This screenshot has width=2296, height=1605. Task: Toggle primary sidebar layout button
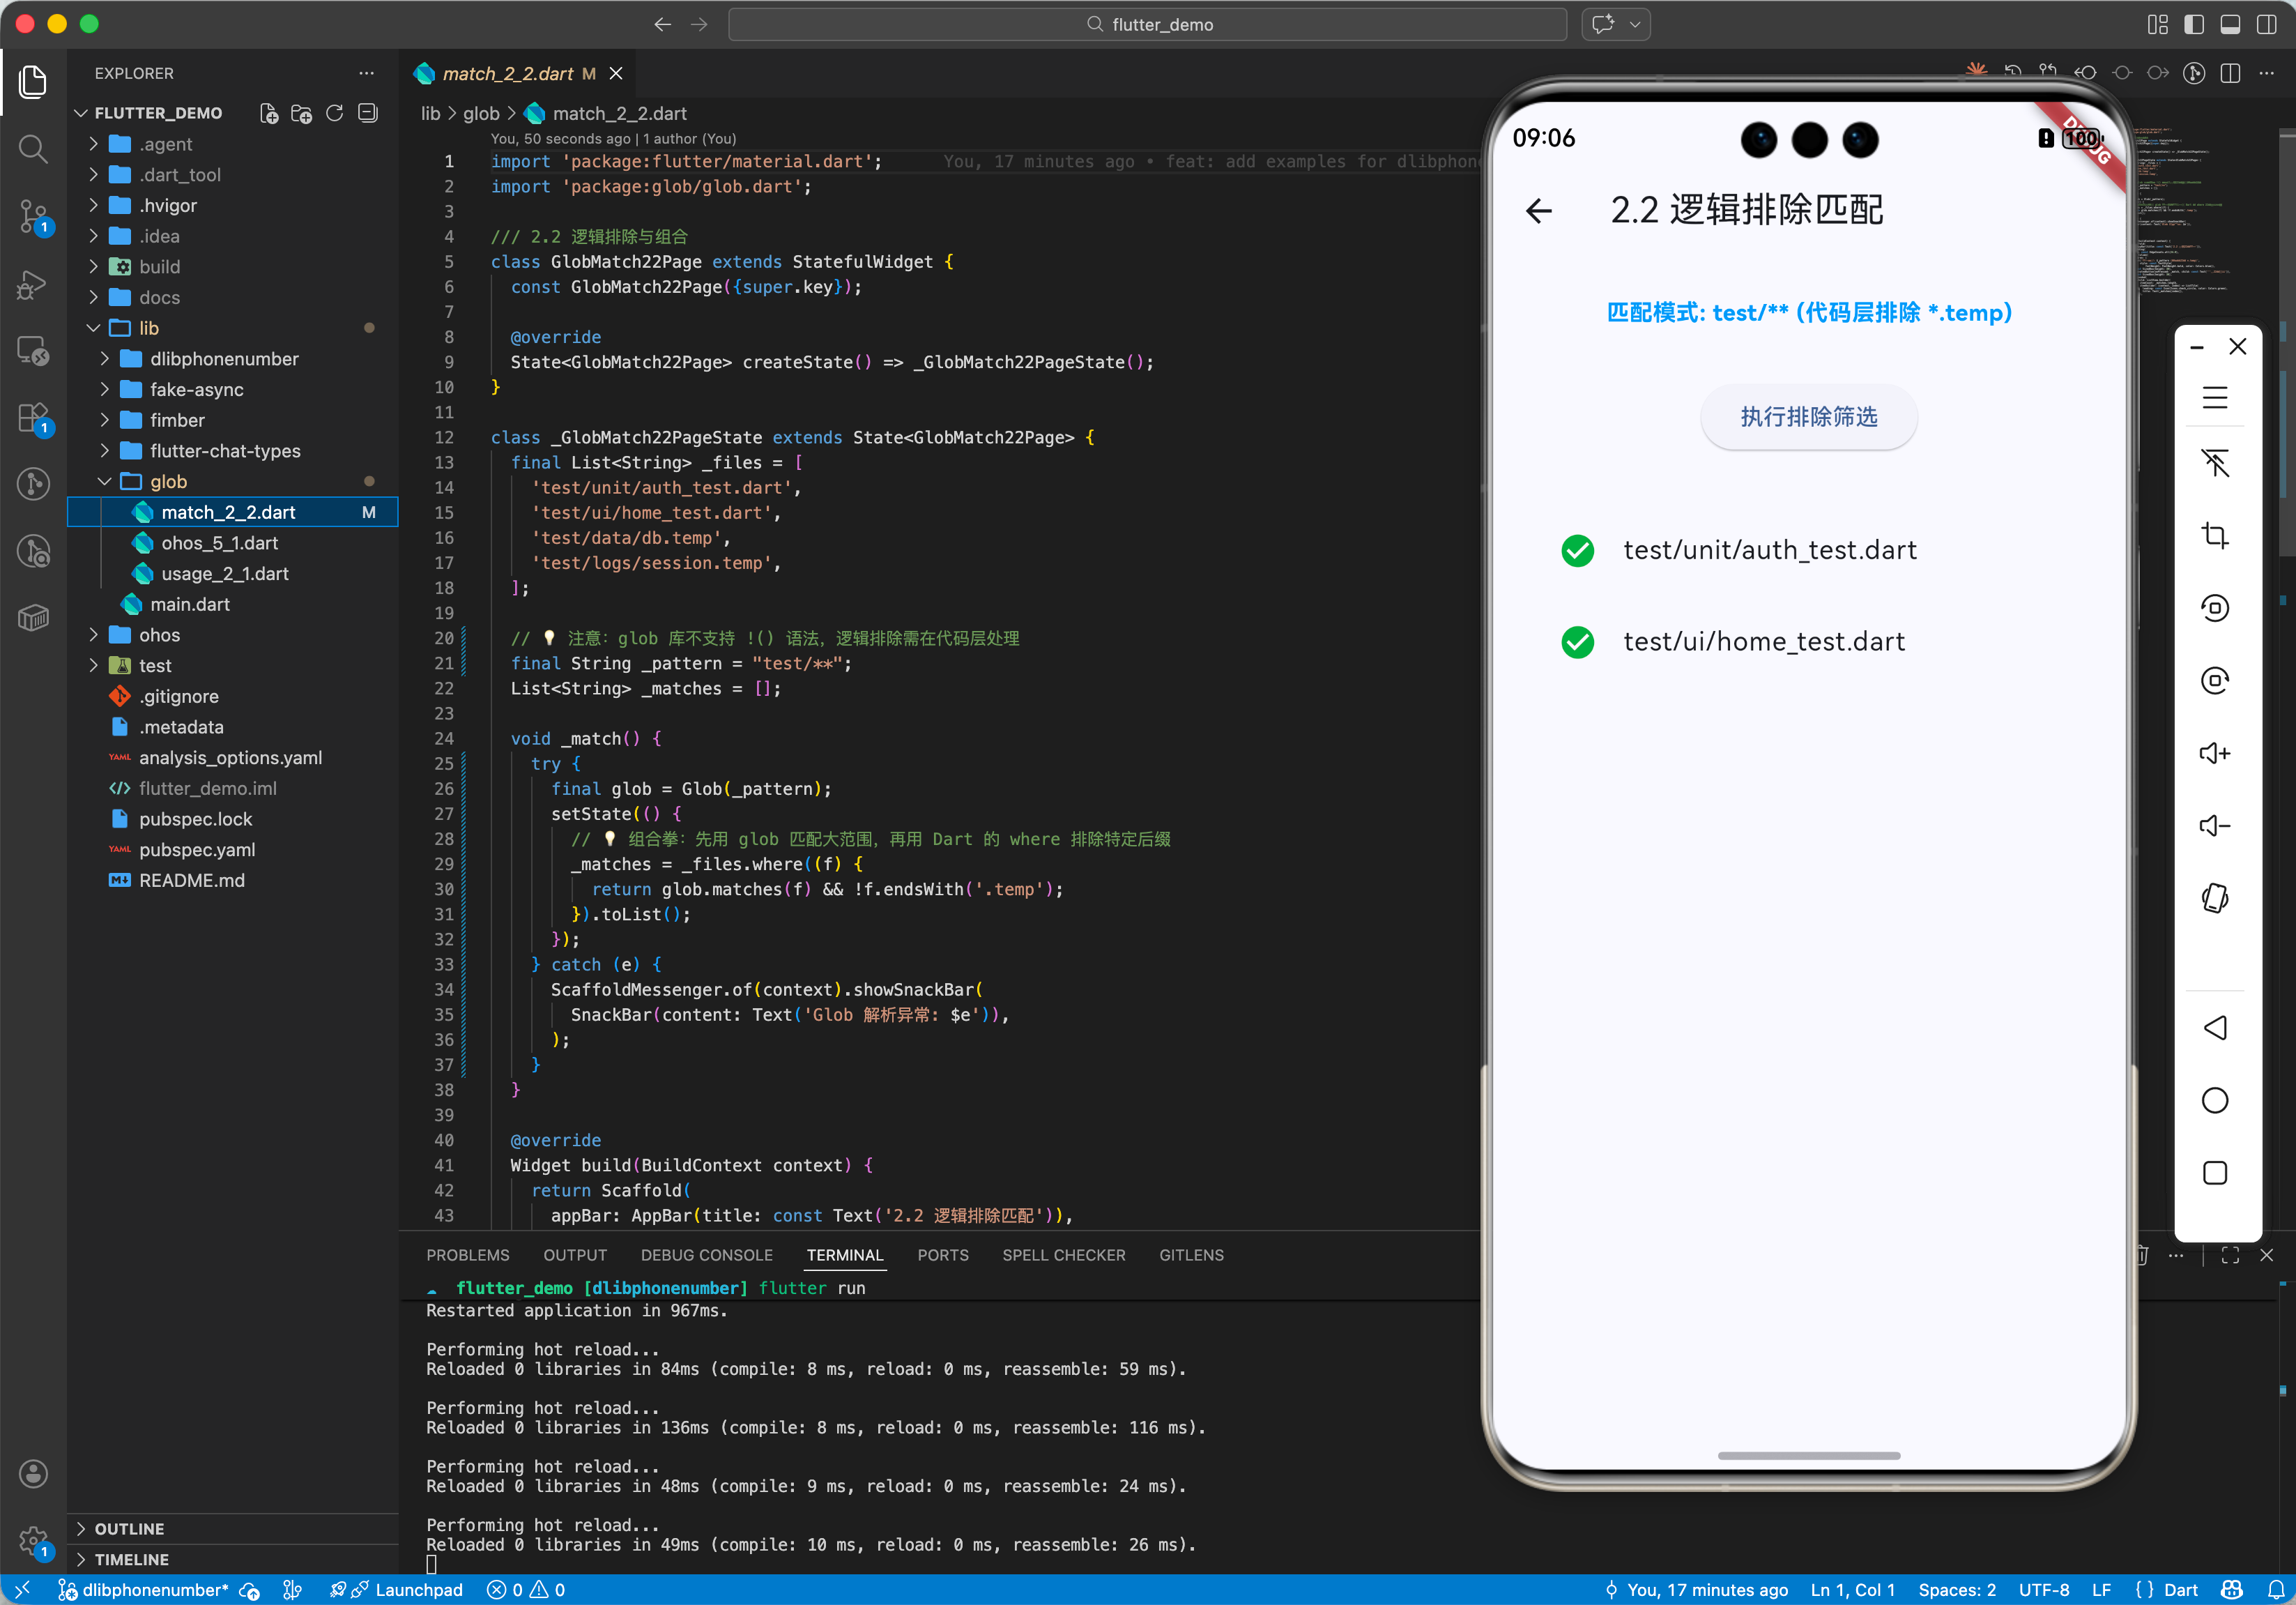click(2194, 24)
